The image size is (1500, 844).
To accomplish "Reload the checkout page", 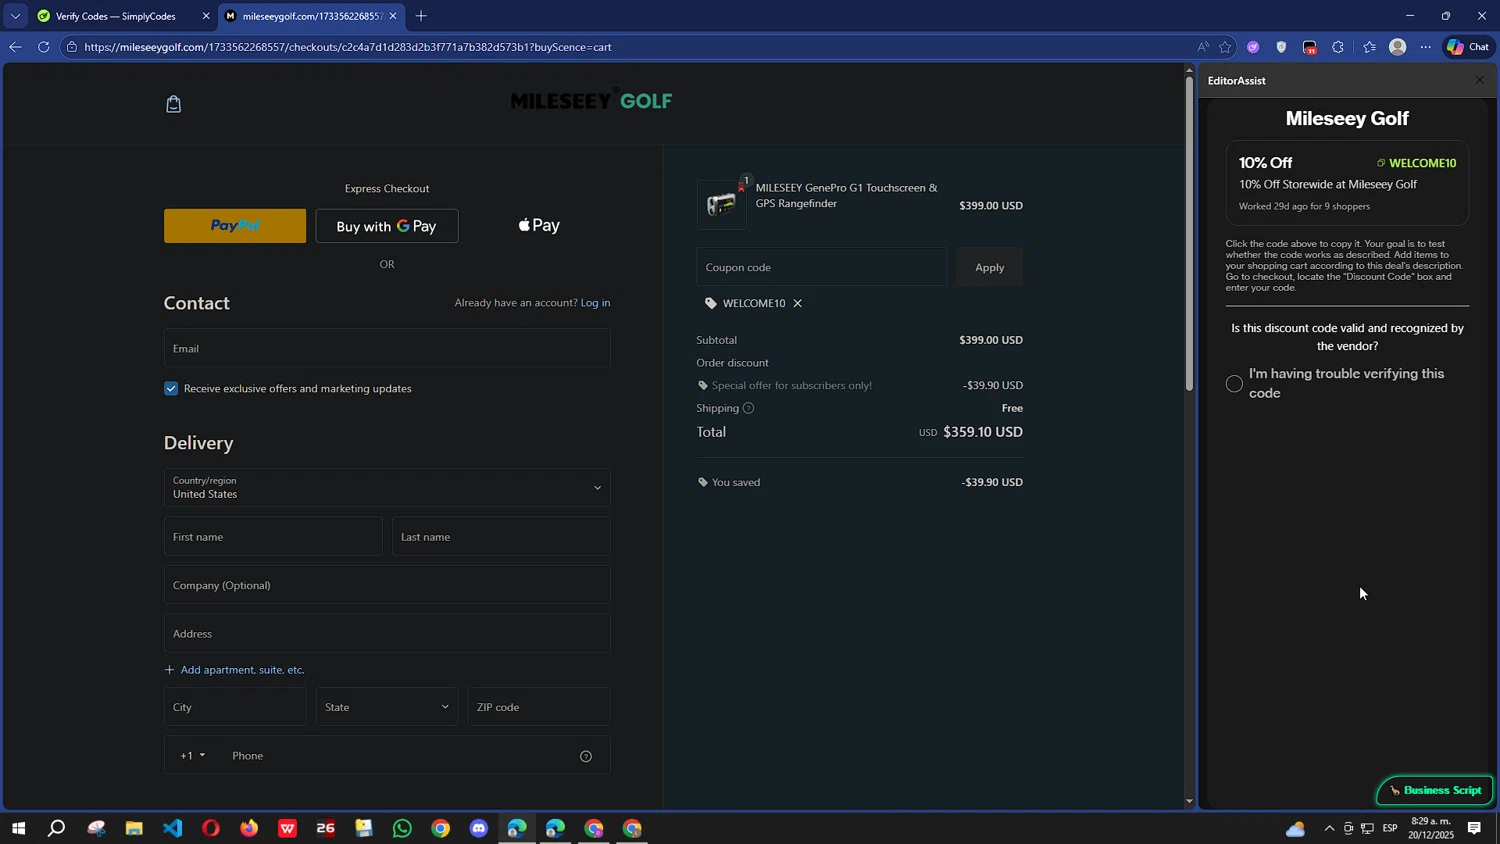I will coord(43,47).
